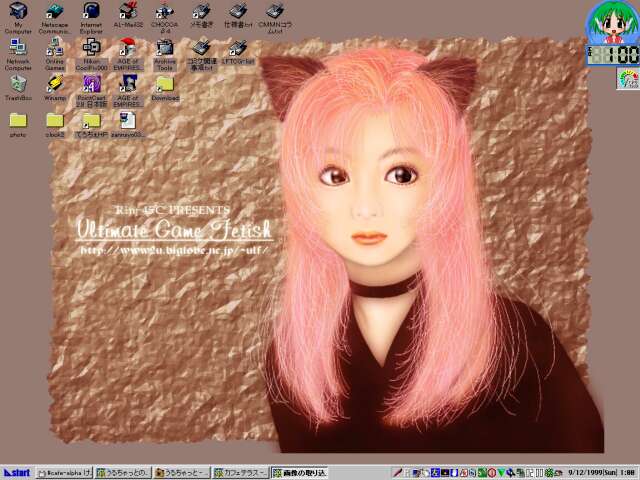Click the digital clock widget showing 1:00
This screenshot has height=480, width=640.
[611, 53]
